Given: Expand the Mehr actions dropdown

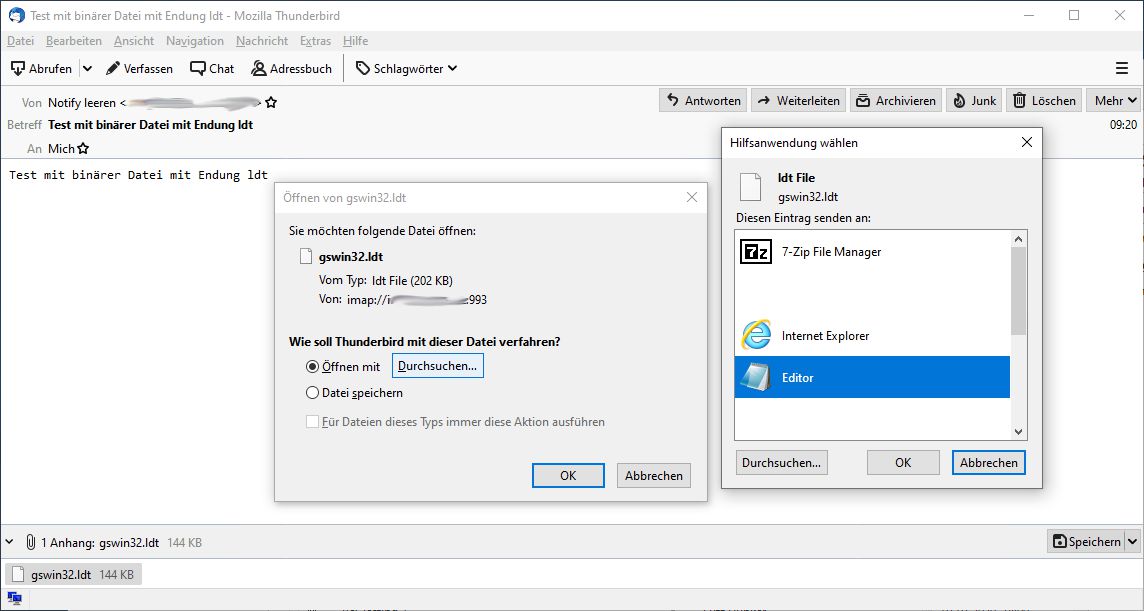Looking at the screenshot, I should pyautogui.click(x=1113, y=101).
